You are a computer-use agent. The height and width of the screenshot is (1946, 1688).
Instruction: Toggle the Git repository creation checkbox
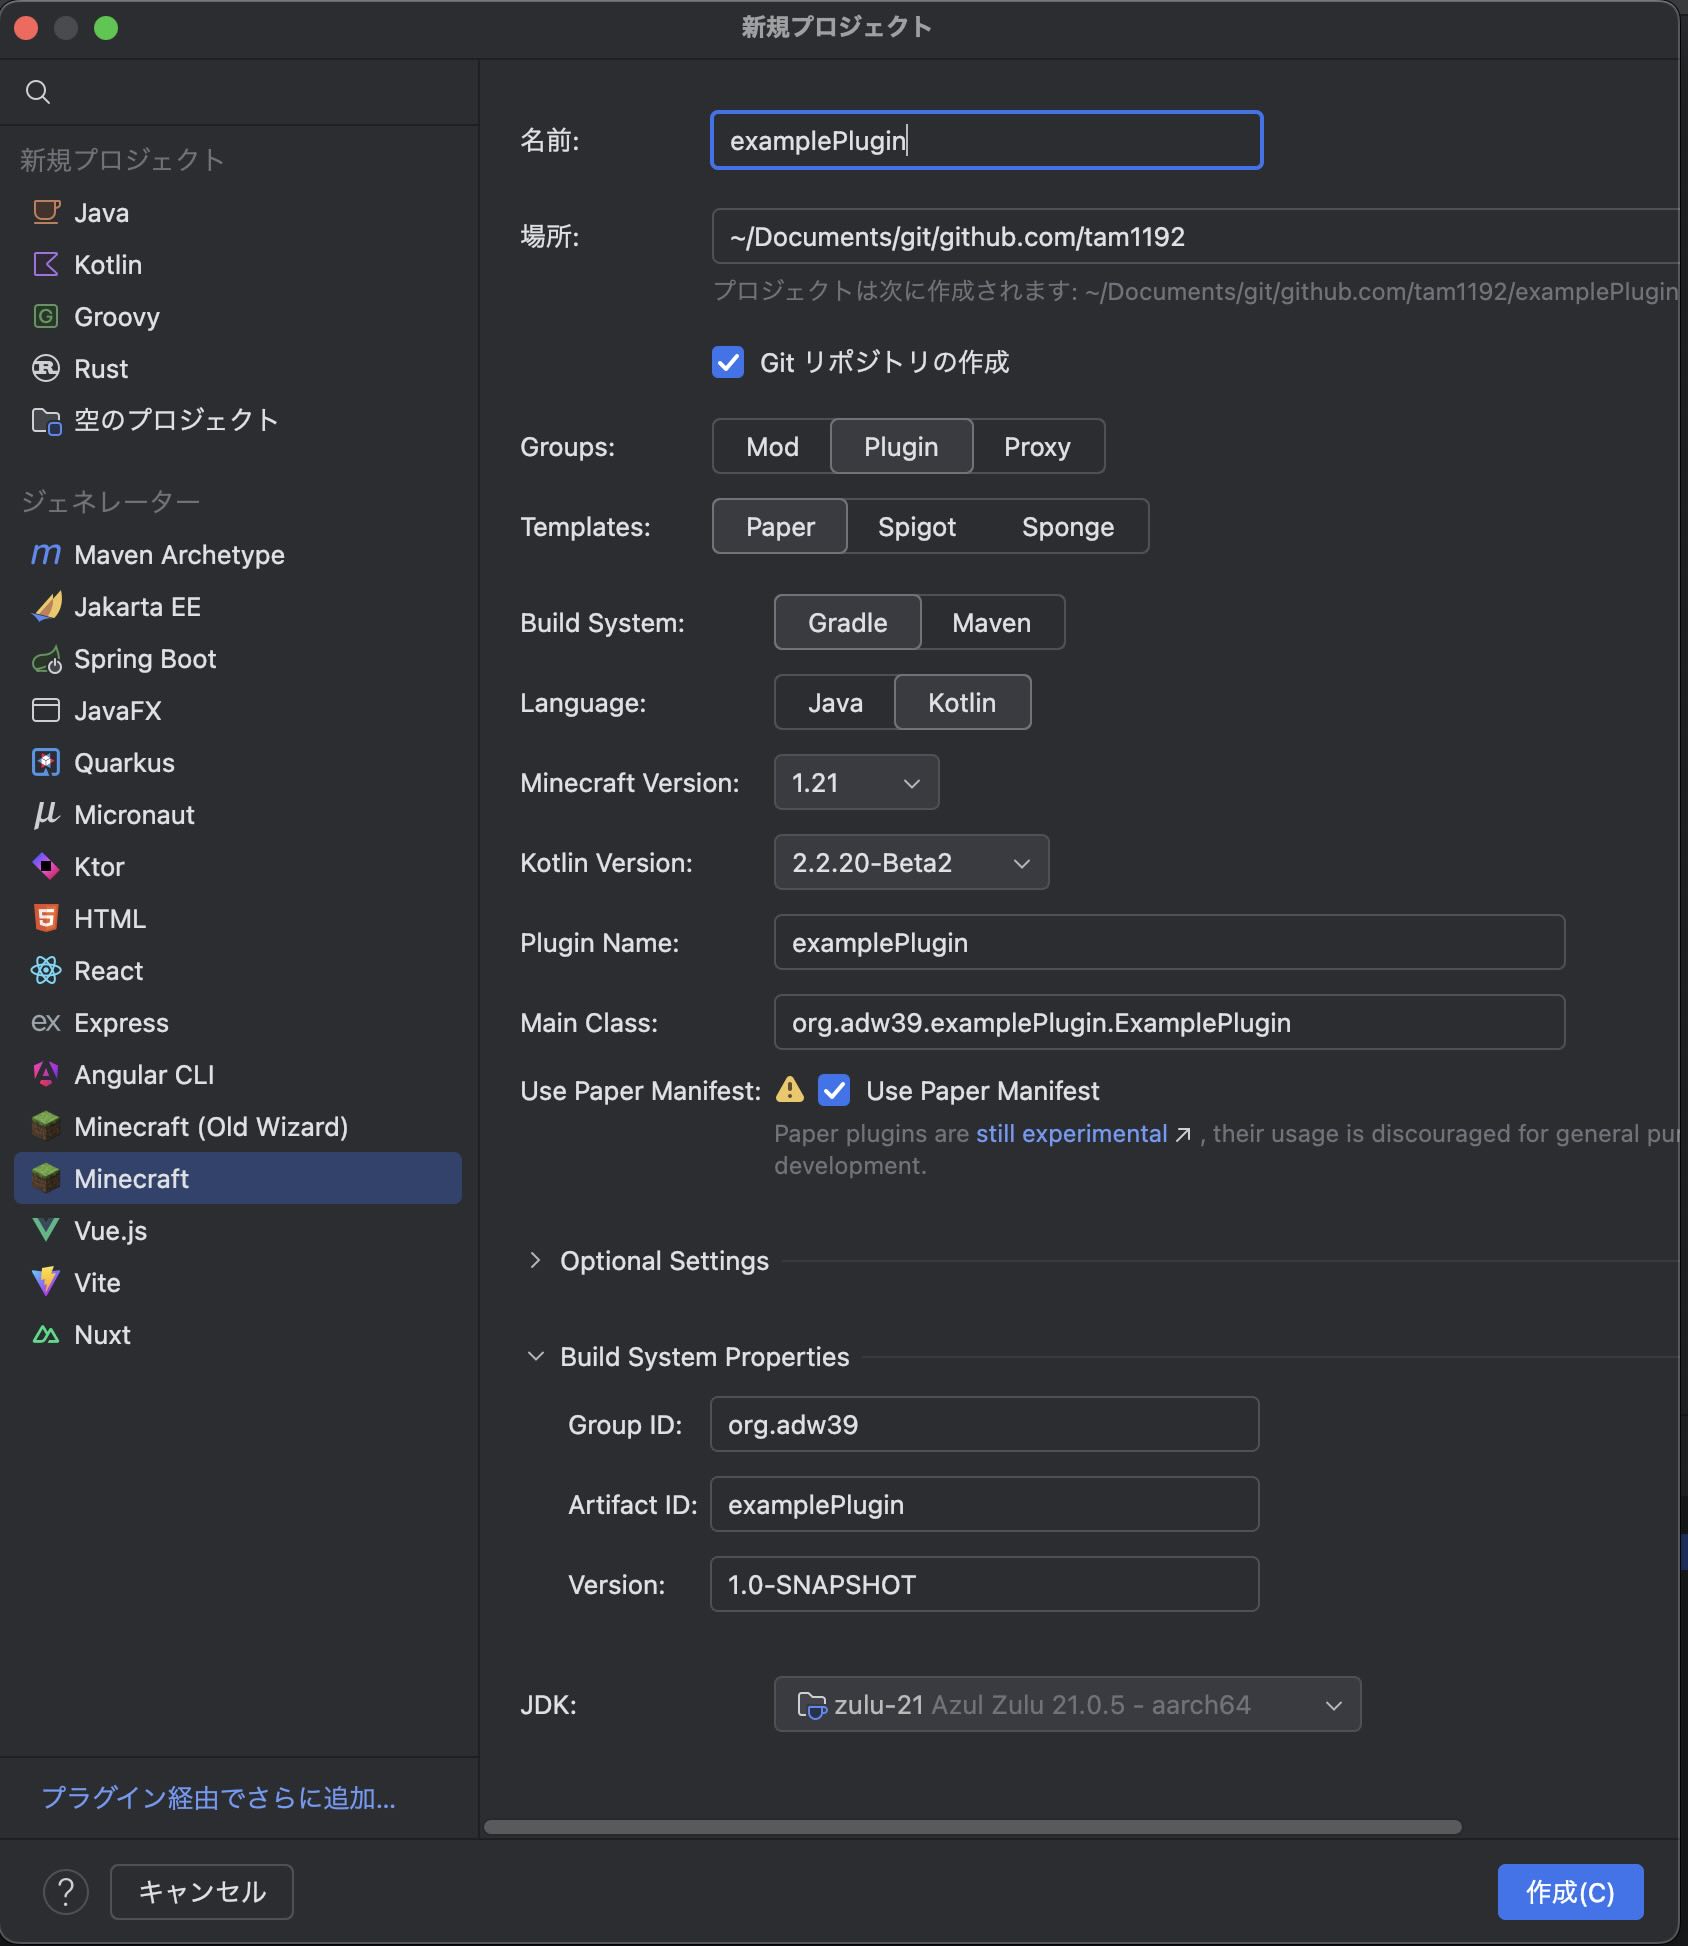[x=728, y=362]
